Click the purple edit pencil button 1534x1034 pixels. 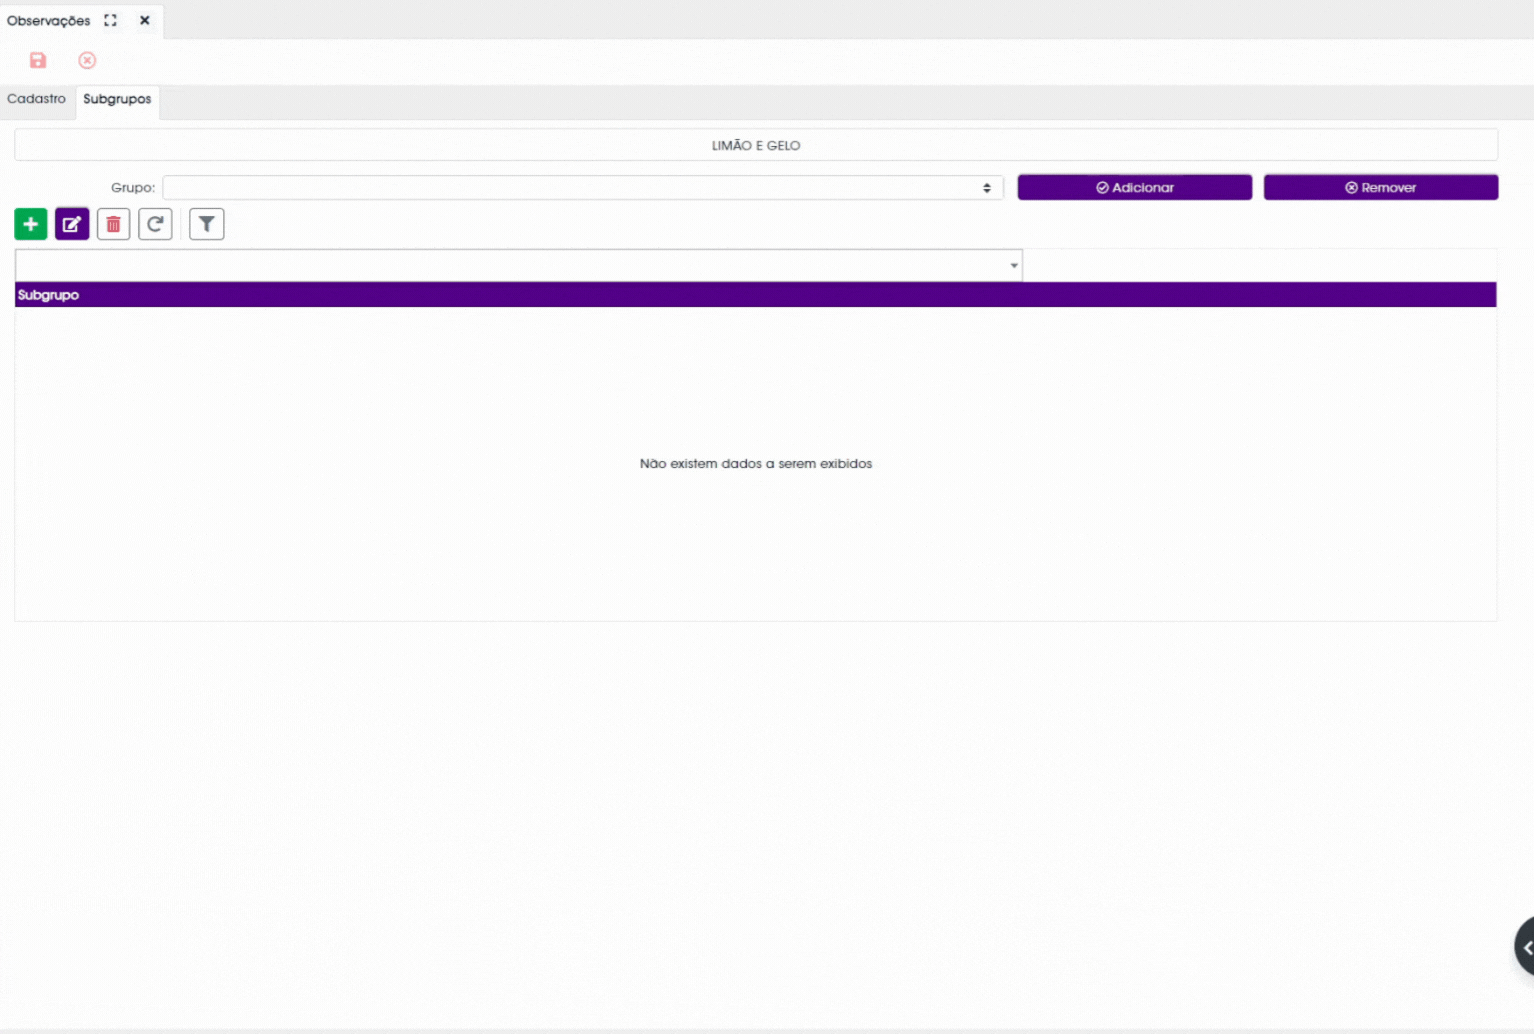pyautogui.click(x=72, y=224)
